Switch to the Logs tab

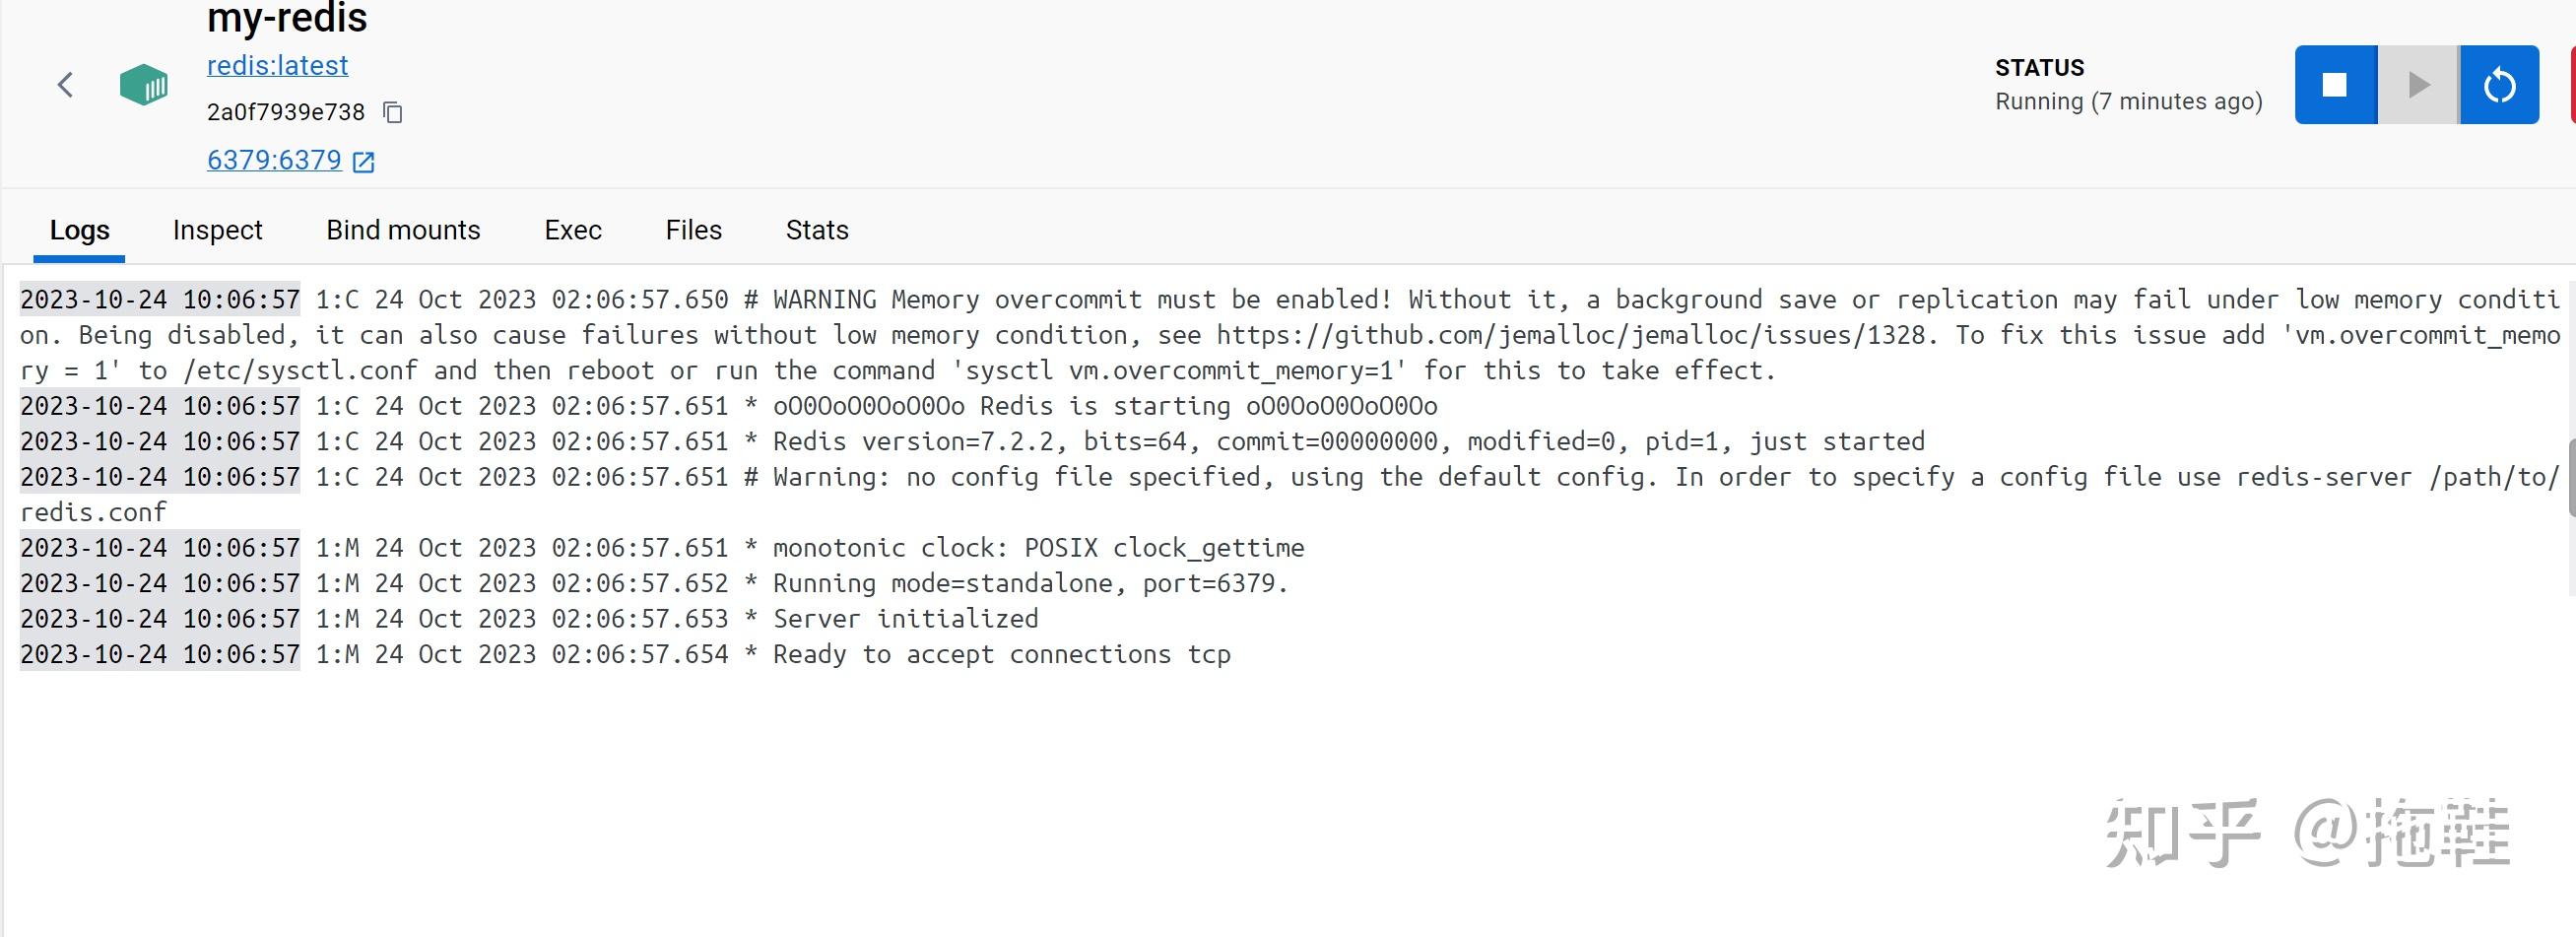click(79, 230)
